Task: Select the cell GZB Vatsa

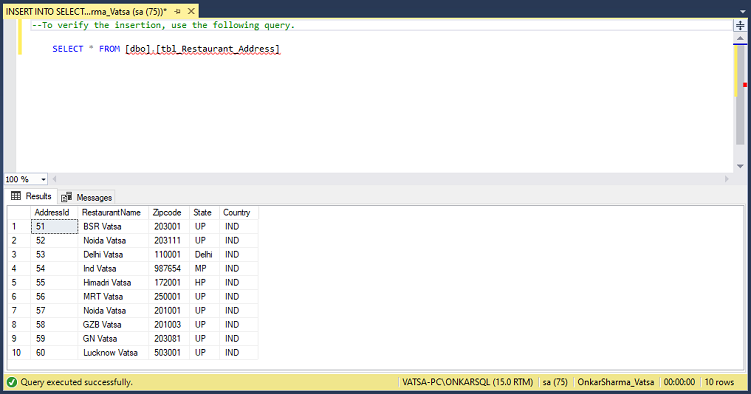Action: (x=113, y=325)
